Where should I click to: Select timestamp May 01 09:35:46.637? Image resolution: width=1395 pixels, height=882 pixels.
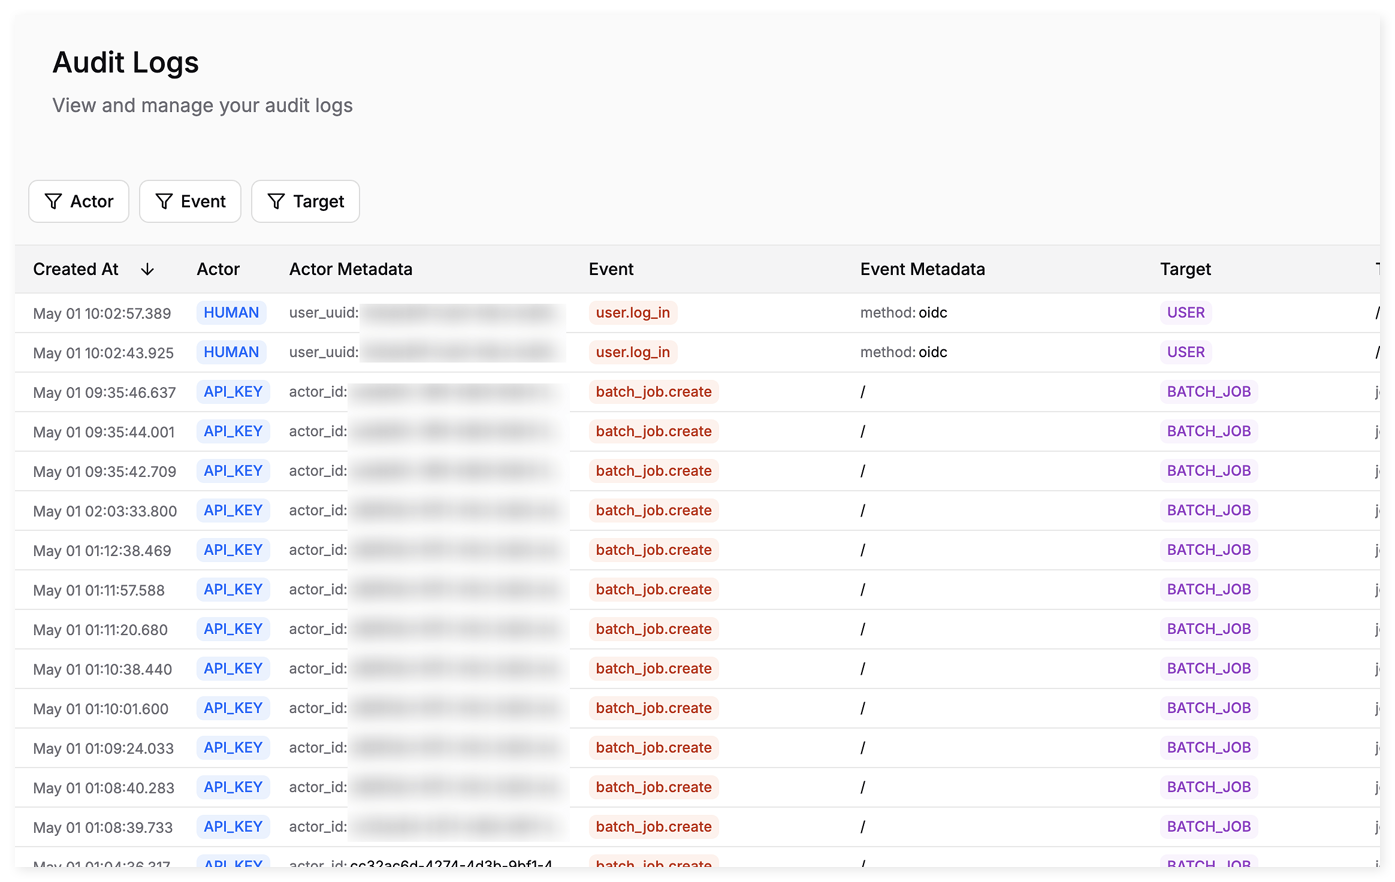click(x=104, y=392)
